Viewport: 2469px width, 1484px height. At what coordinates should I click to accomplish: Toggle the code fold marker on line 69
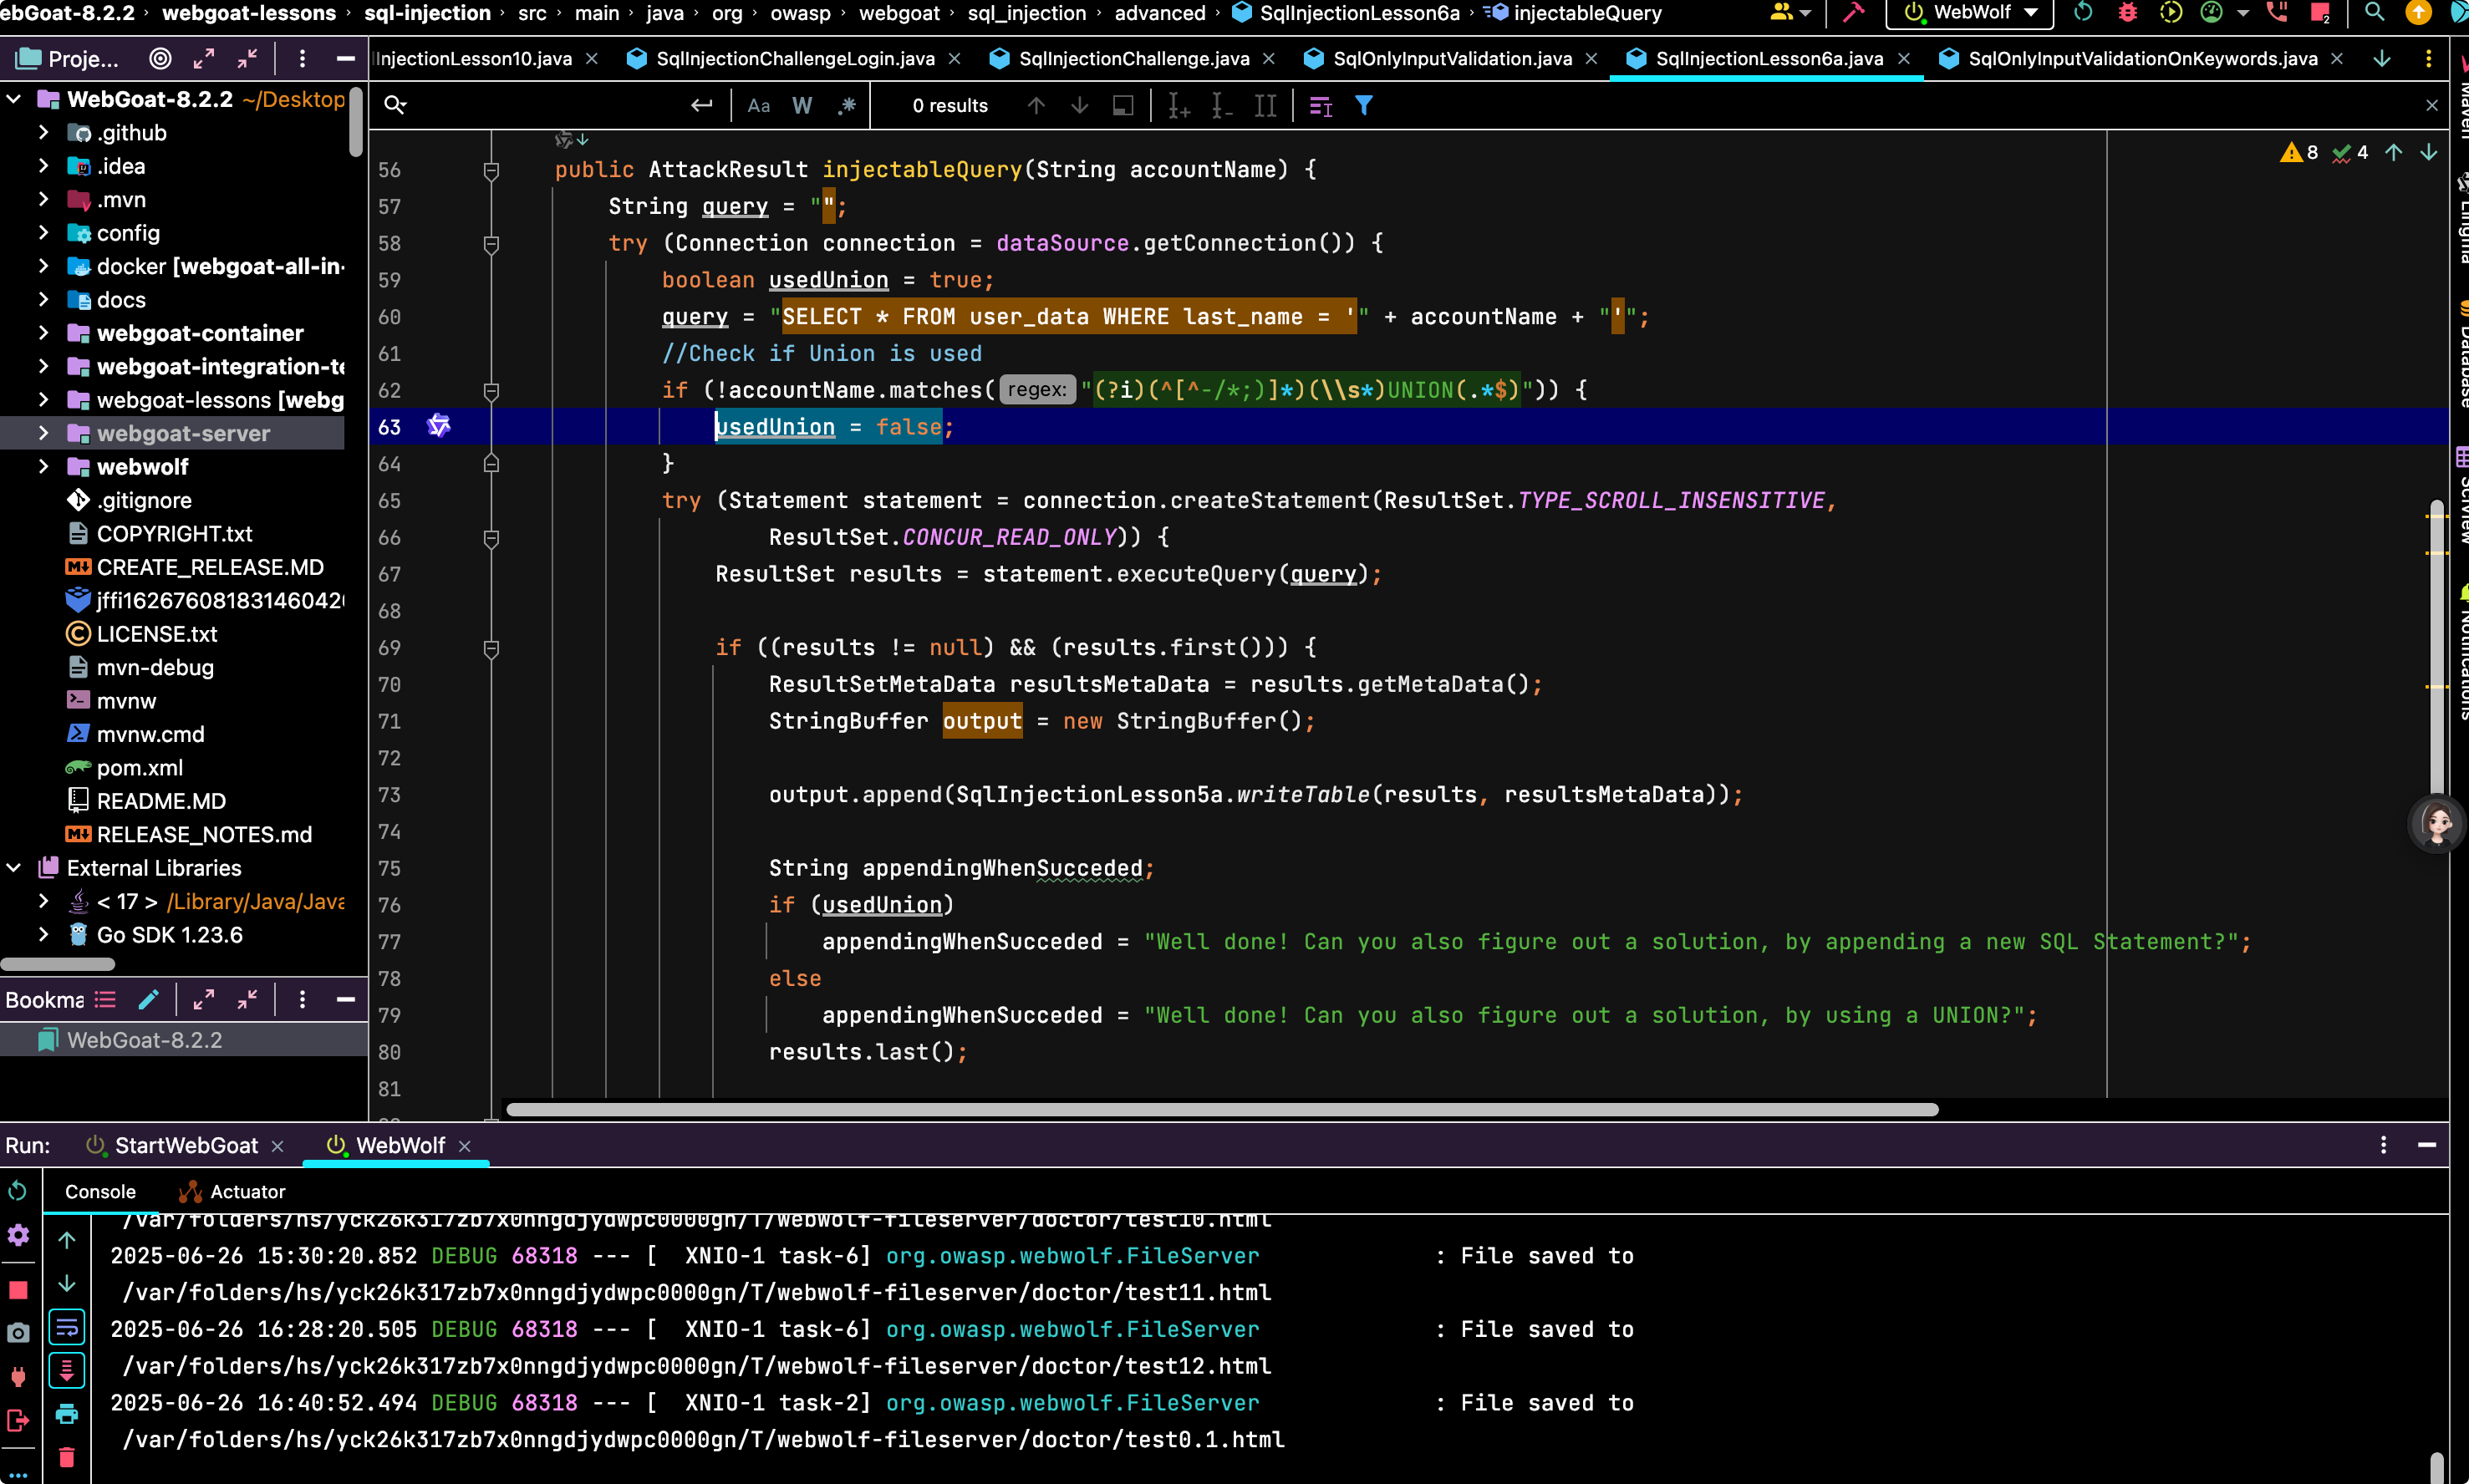(491, 649)
